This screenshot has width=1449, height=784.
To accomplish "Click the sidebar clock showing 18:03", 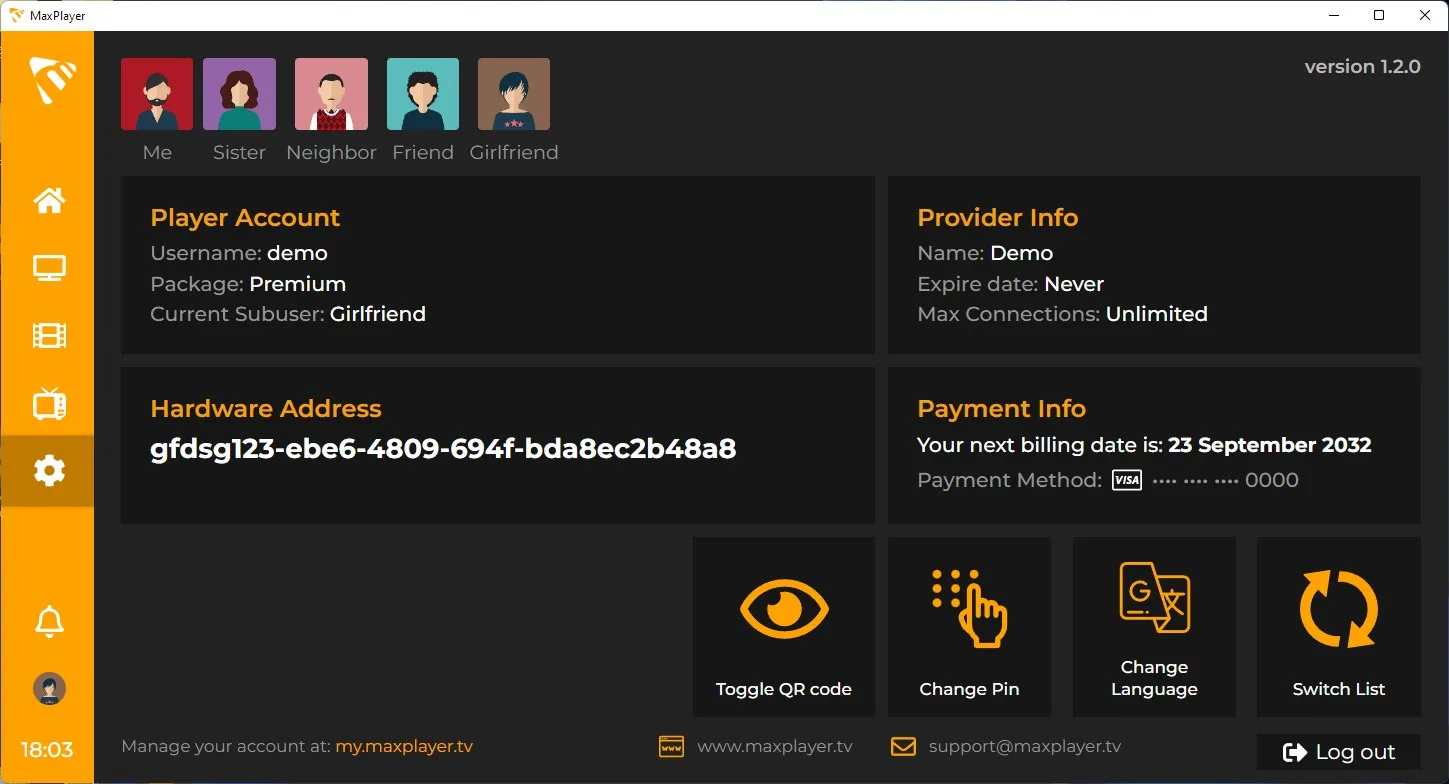I will click(x=47, y=749).
